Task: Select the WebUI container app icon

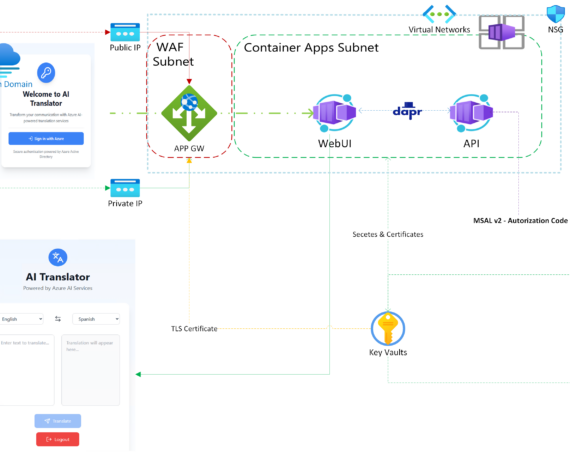Action: pos(335,113)
